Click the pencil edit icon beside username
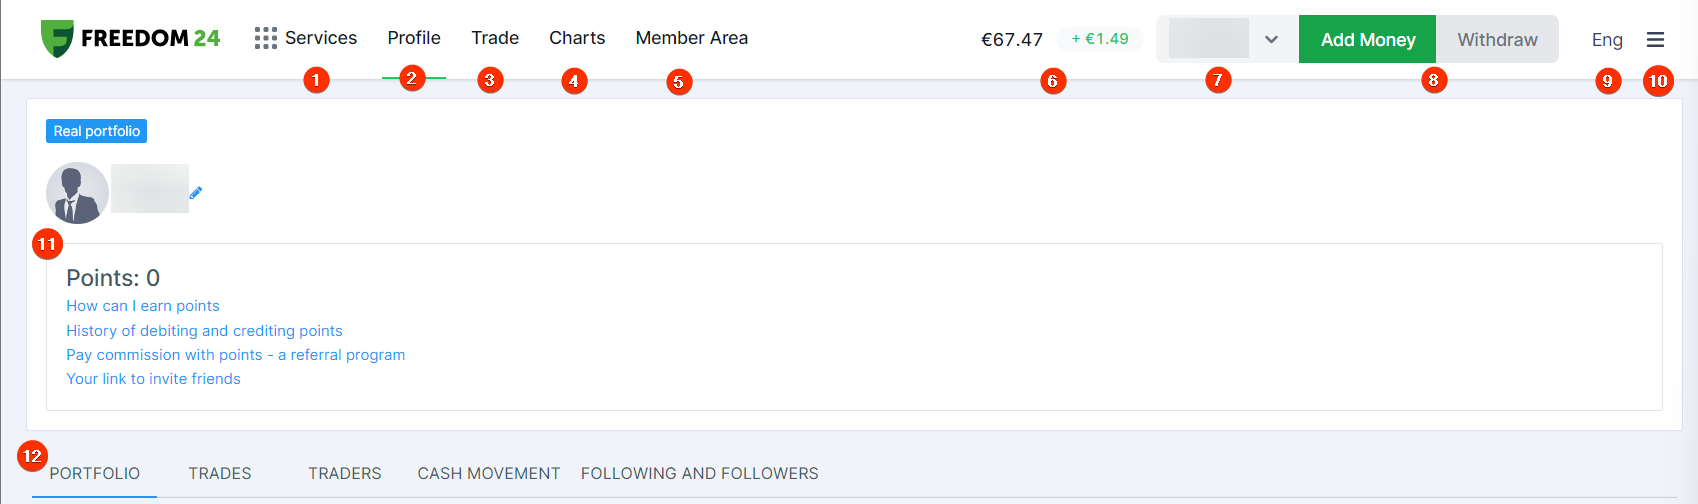 196,193
